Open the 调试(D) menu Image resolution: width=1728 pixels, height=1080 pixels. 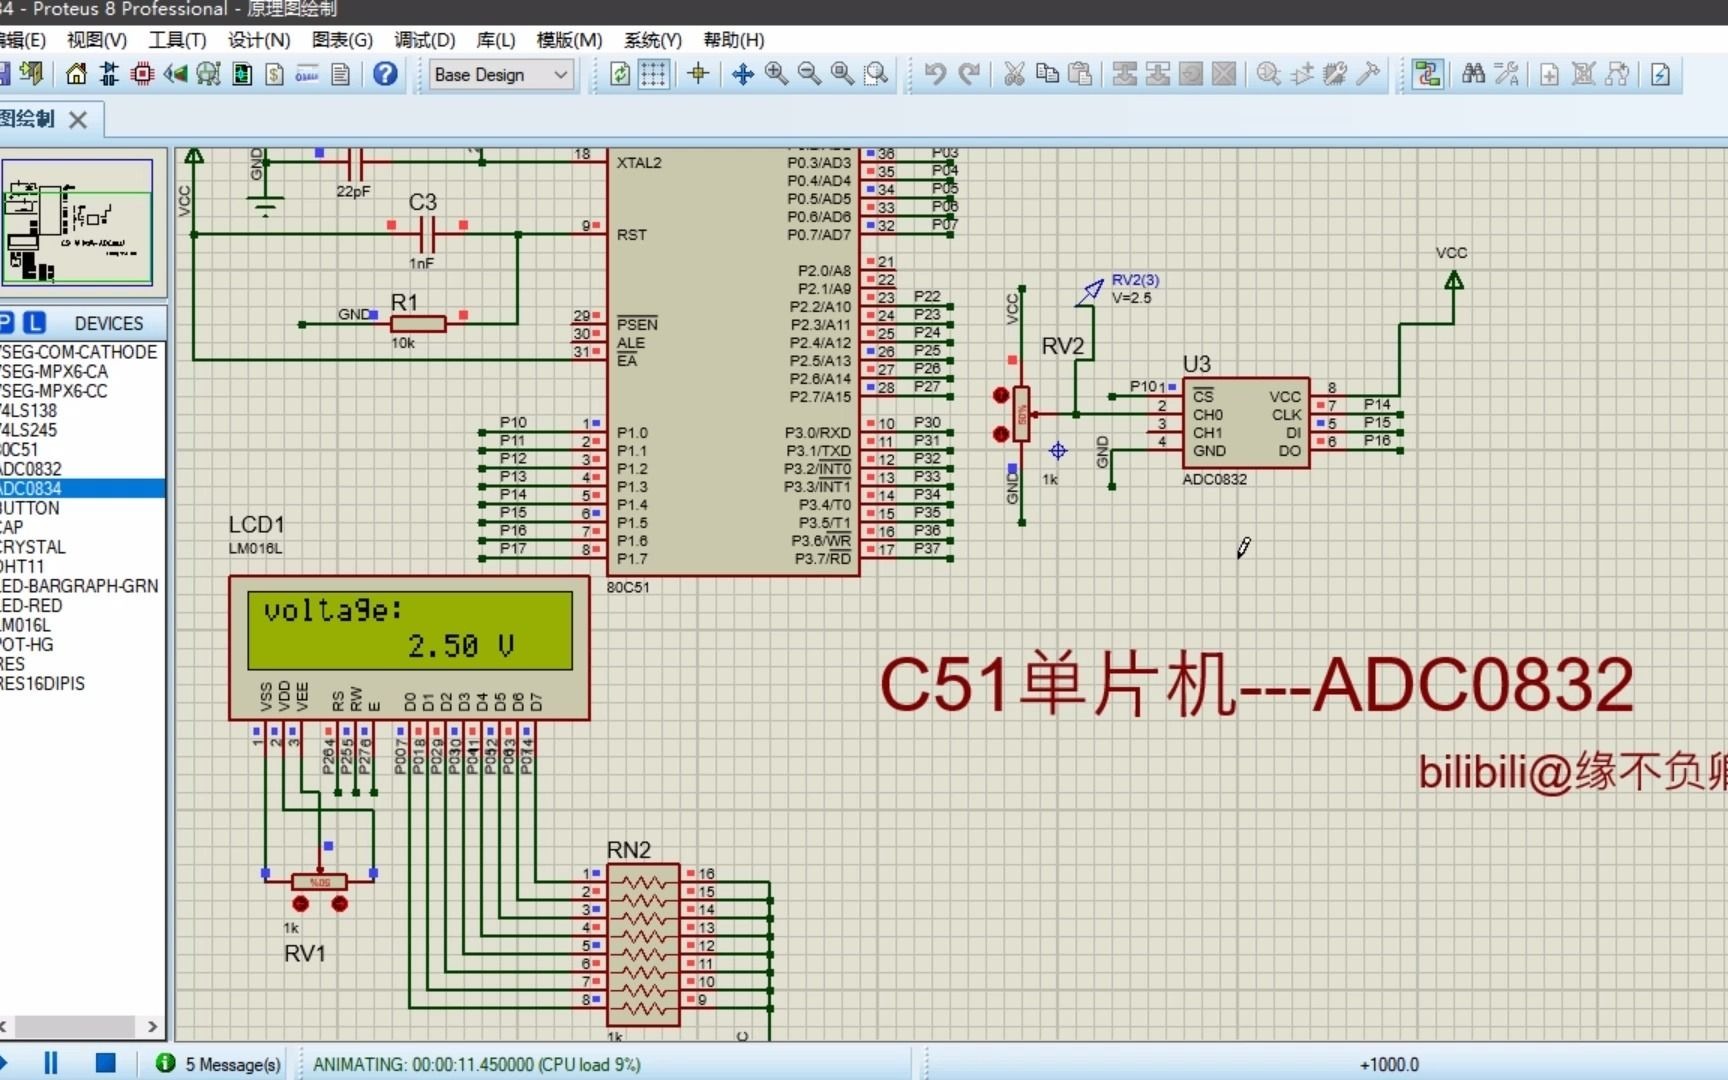[x=424, y=40]
